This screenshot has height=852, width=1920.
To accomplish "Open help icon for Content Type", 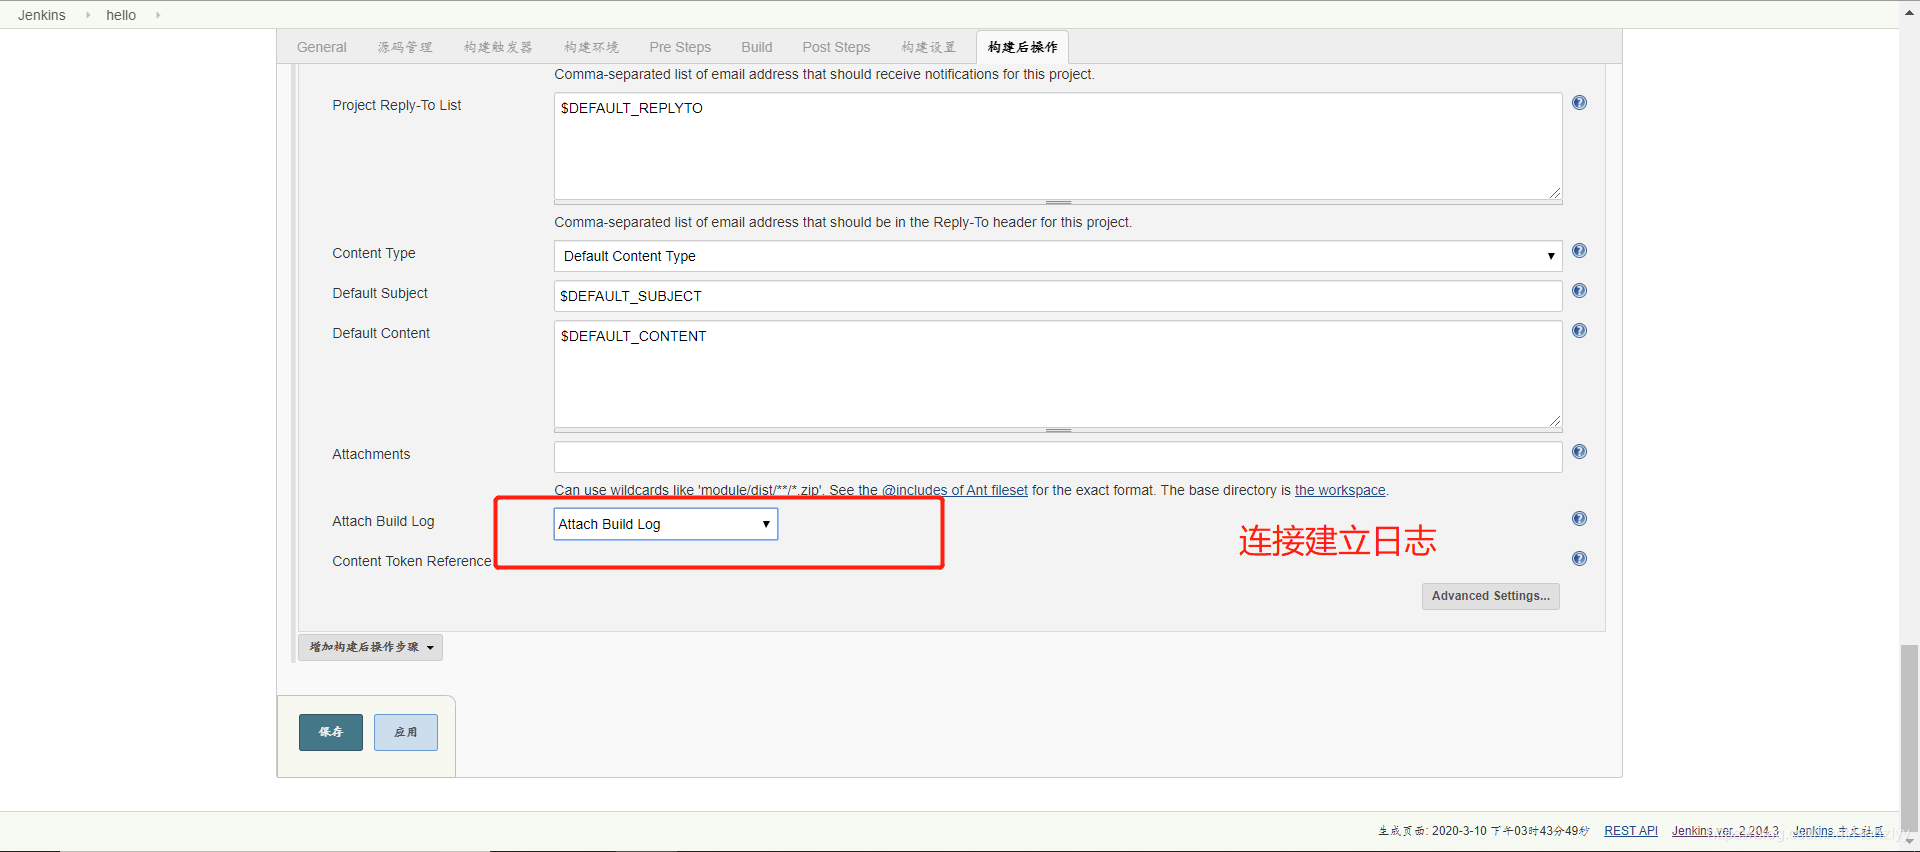I will coord(1579,251).
